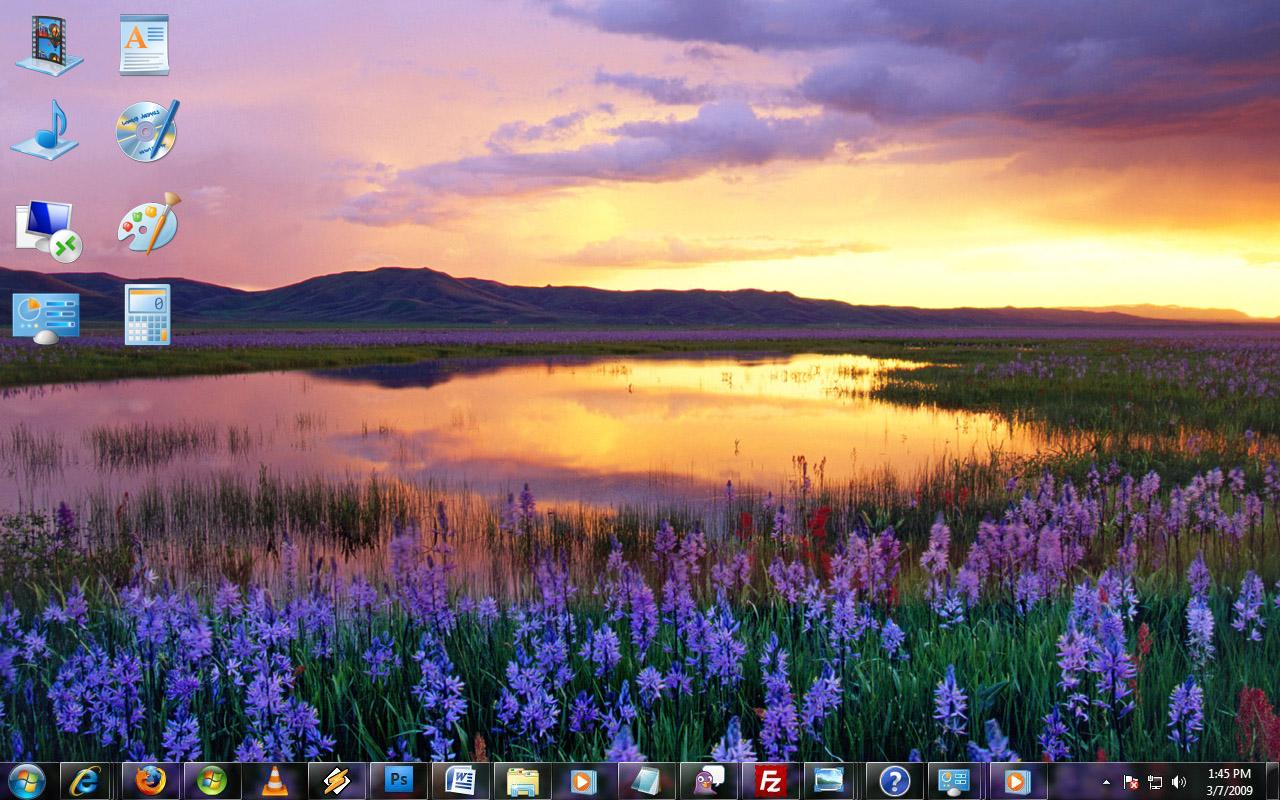Open the Videos library desktop icon

click(x=48, y=45)
